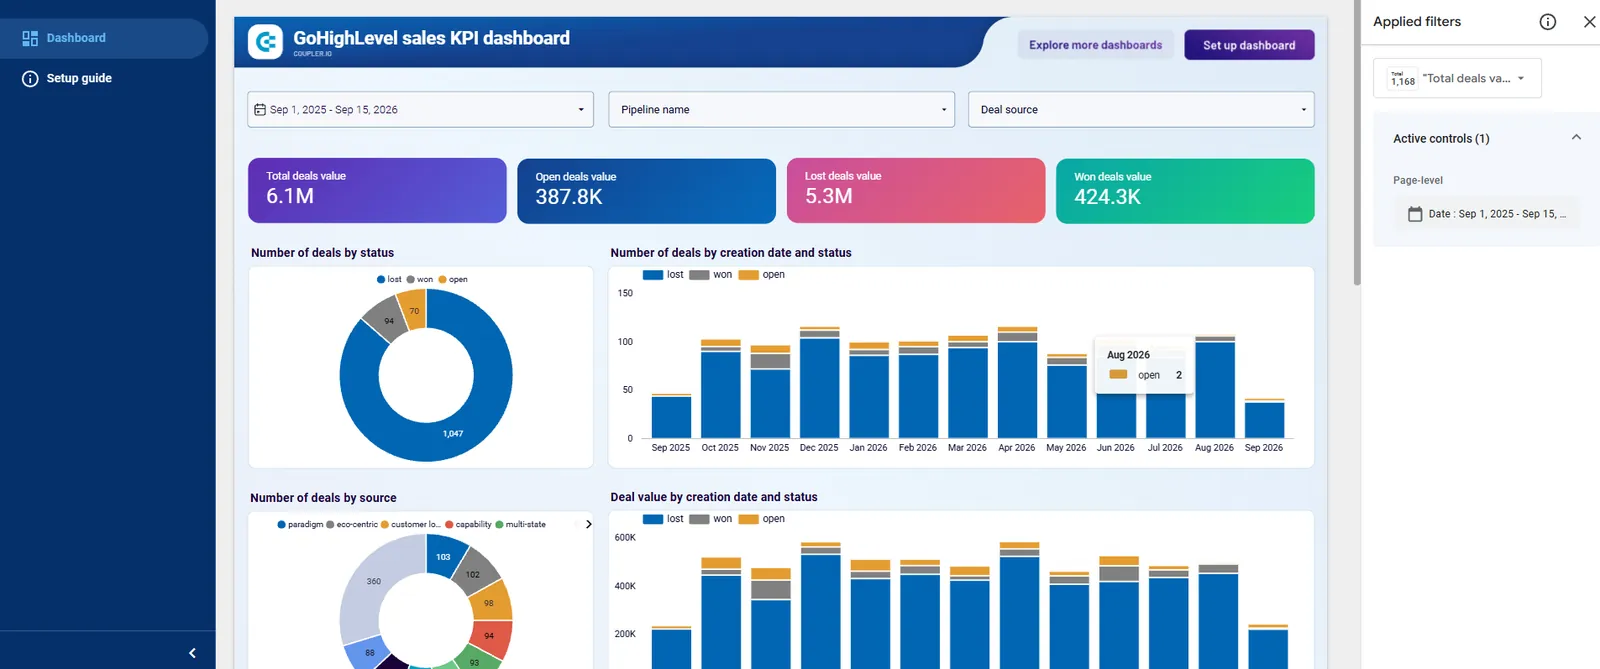The width and height of the screenshot is (1600, 669).
Task: Collapse the Active controls (1) section
Action: (x=1576, y=138)
